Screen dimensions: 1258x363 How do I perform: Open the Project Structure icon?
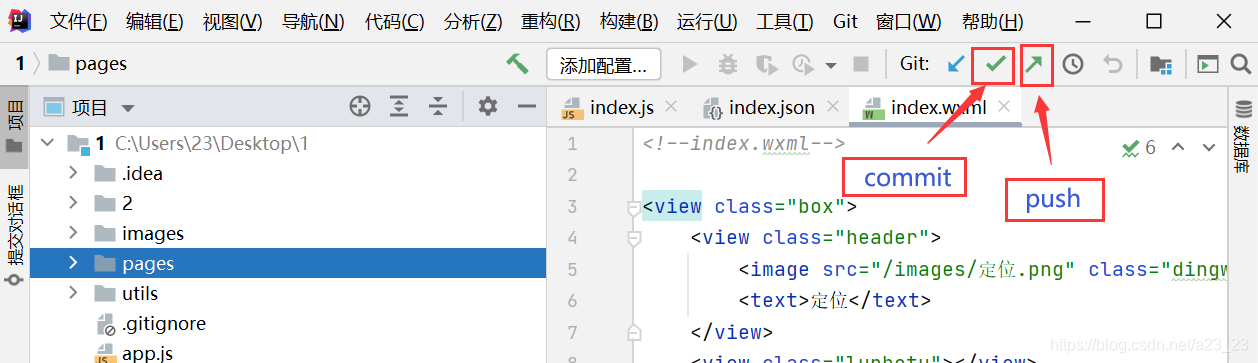(1160, 65)
